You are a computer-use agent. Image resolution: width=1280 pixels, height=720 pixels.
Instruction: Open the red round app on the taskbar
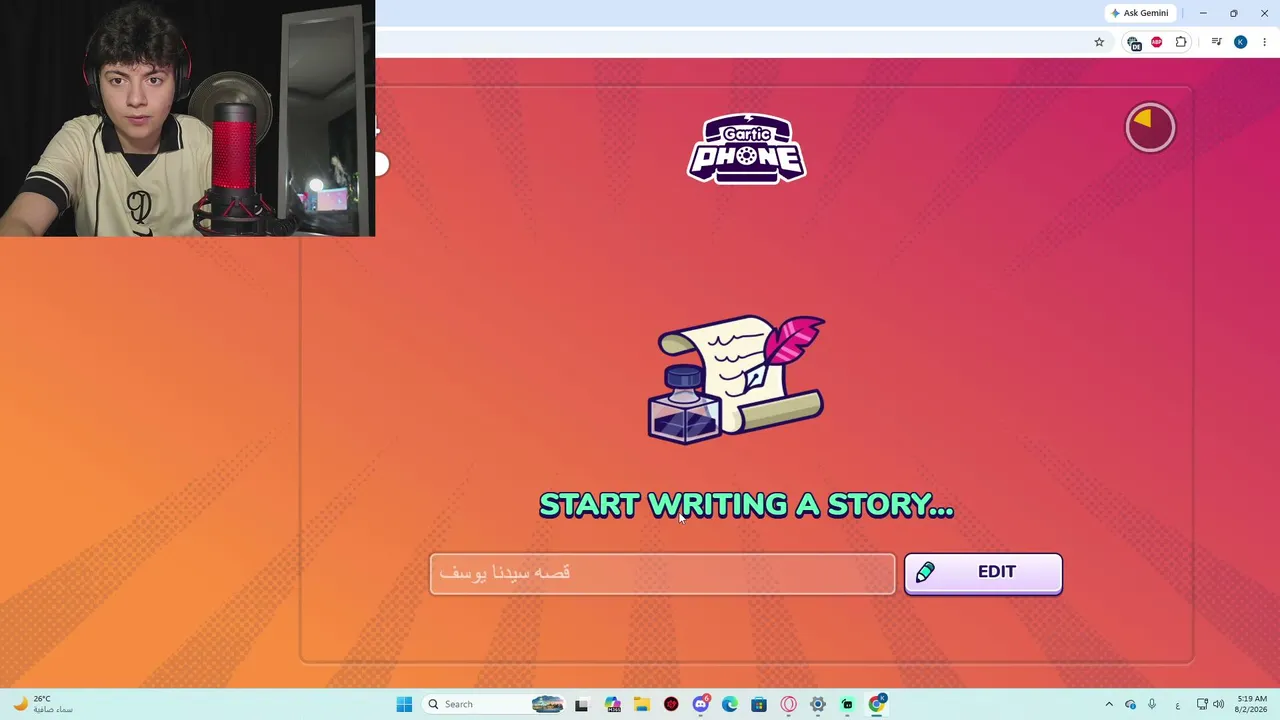coord(671,704)
